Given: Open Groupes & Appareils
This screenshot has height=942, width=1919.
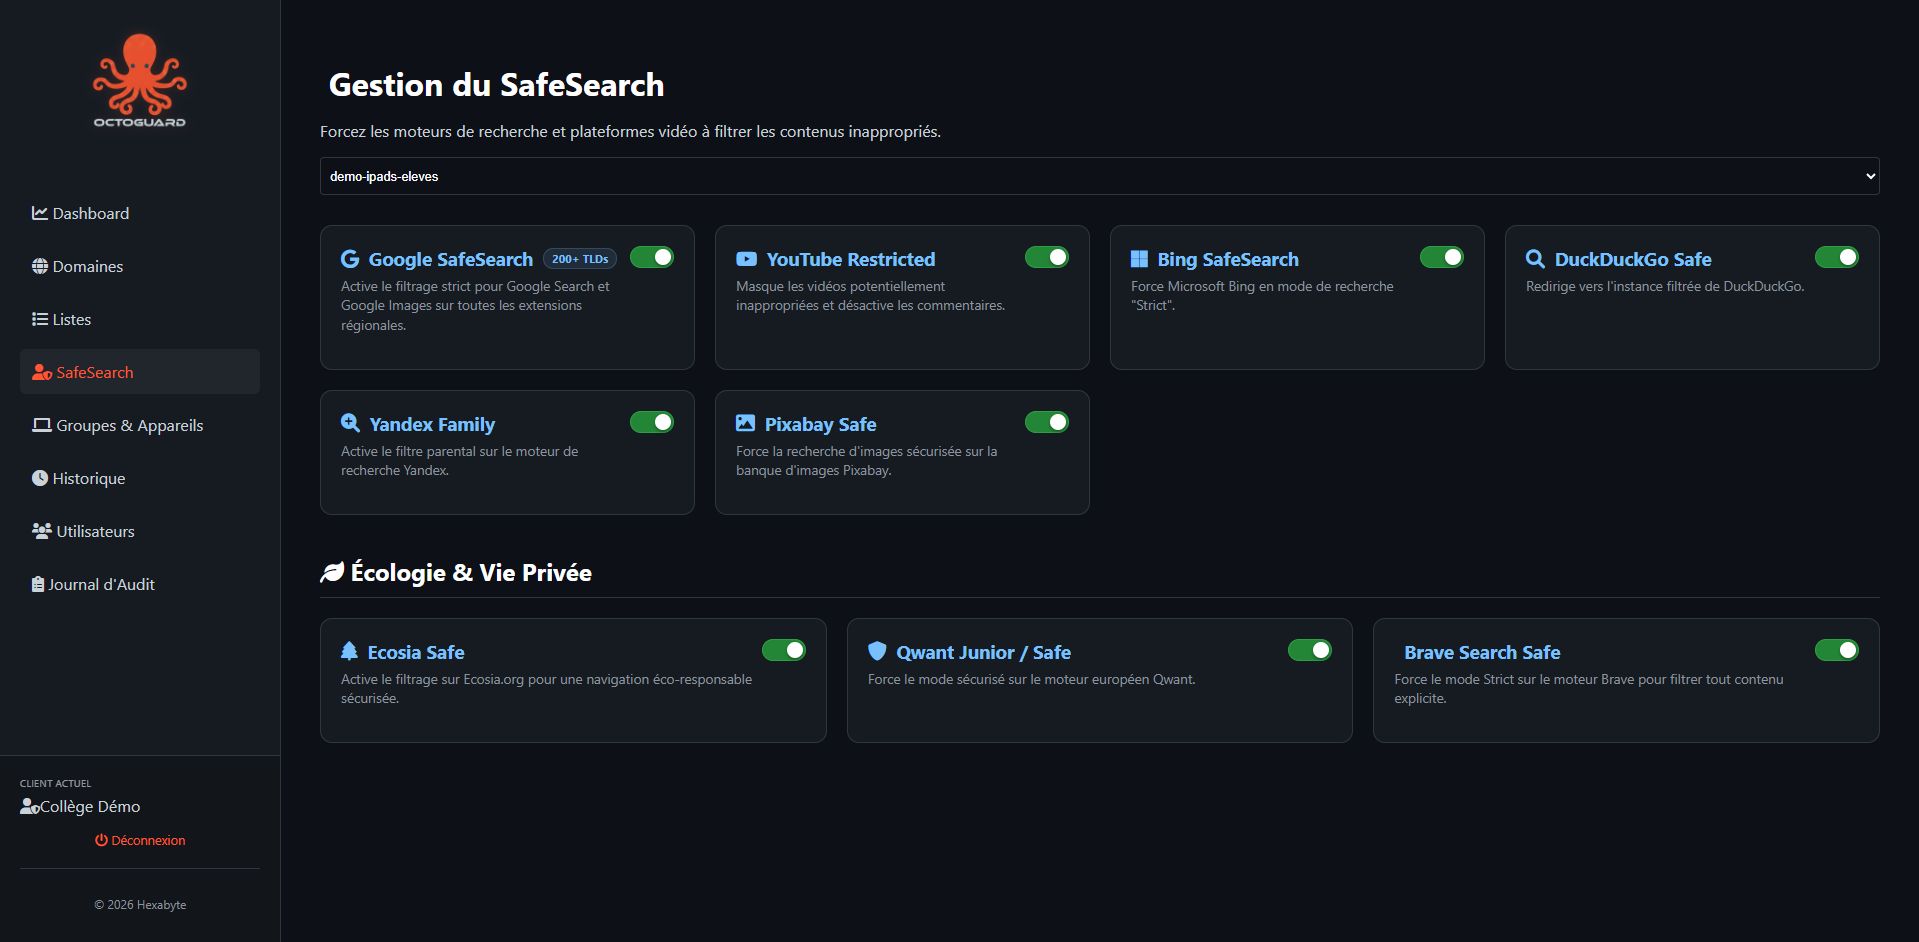Looking at the screenshot, I should coord(140,425).
